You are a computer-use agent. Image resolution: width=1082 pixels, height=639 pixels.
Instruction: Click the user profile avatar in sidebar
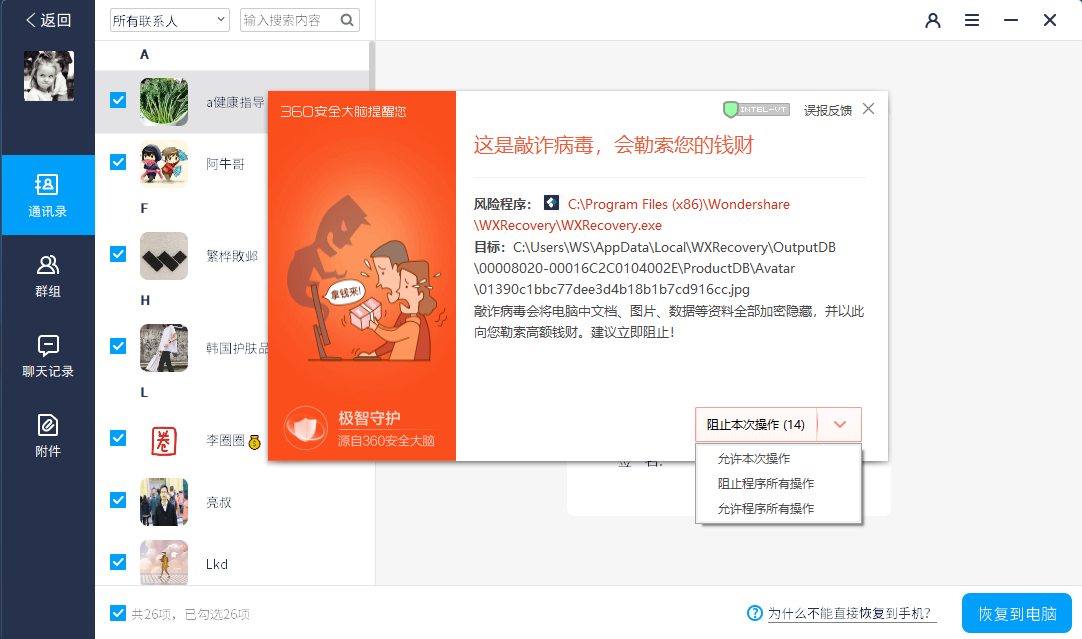(48, 76)
